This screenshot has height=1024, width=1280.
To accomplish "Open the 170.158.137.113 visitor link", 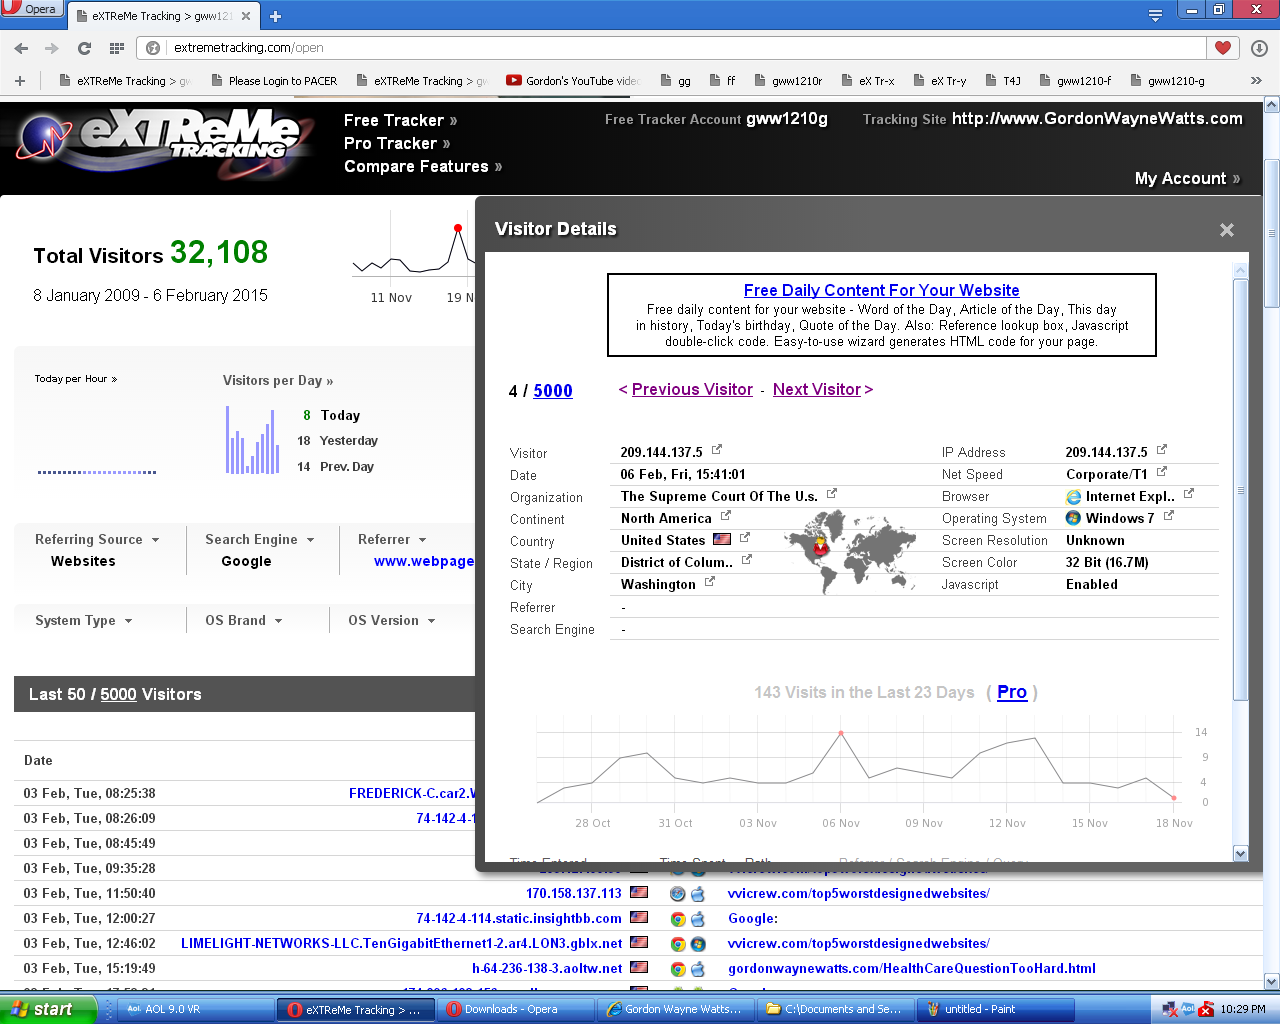I will (574, 893).
